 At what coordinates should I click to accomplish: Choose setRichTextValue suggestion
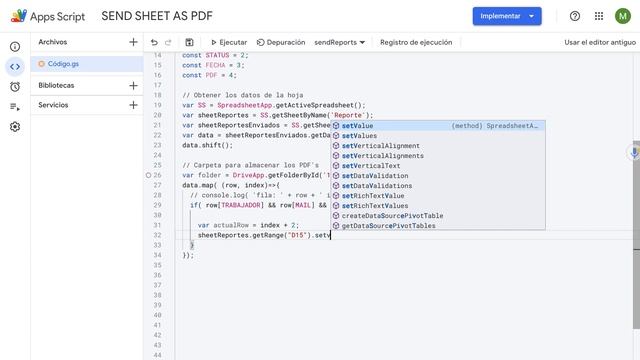(438, 196)
